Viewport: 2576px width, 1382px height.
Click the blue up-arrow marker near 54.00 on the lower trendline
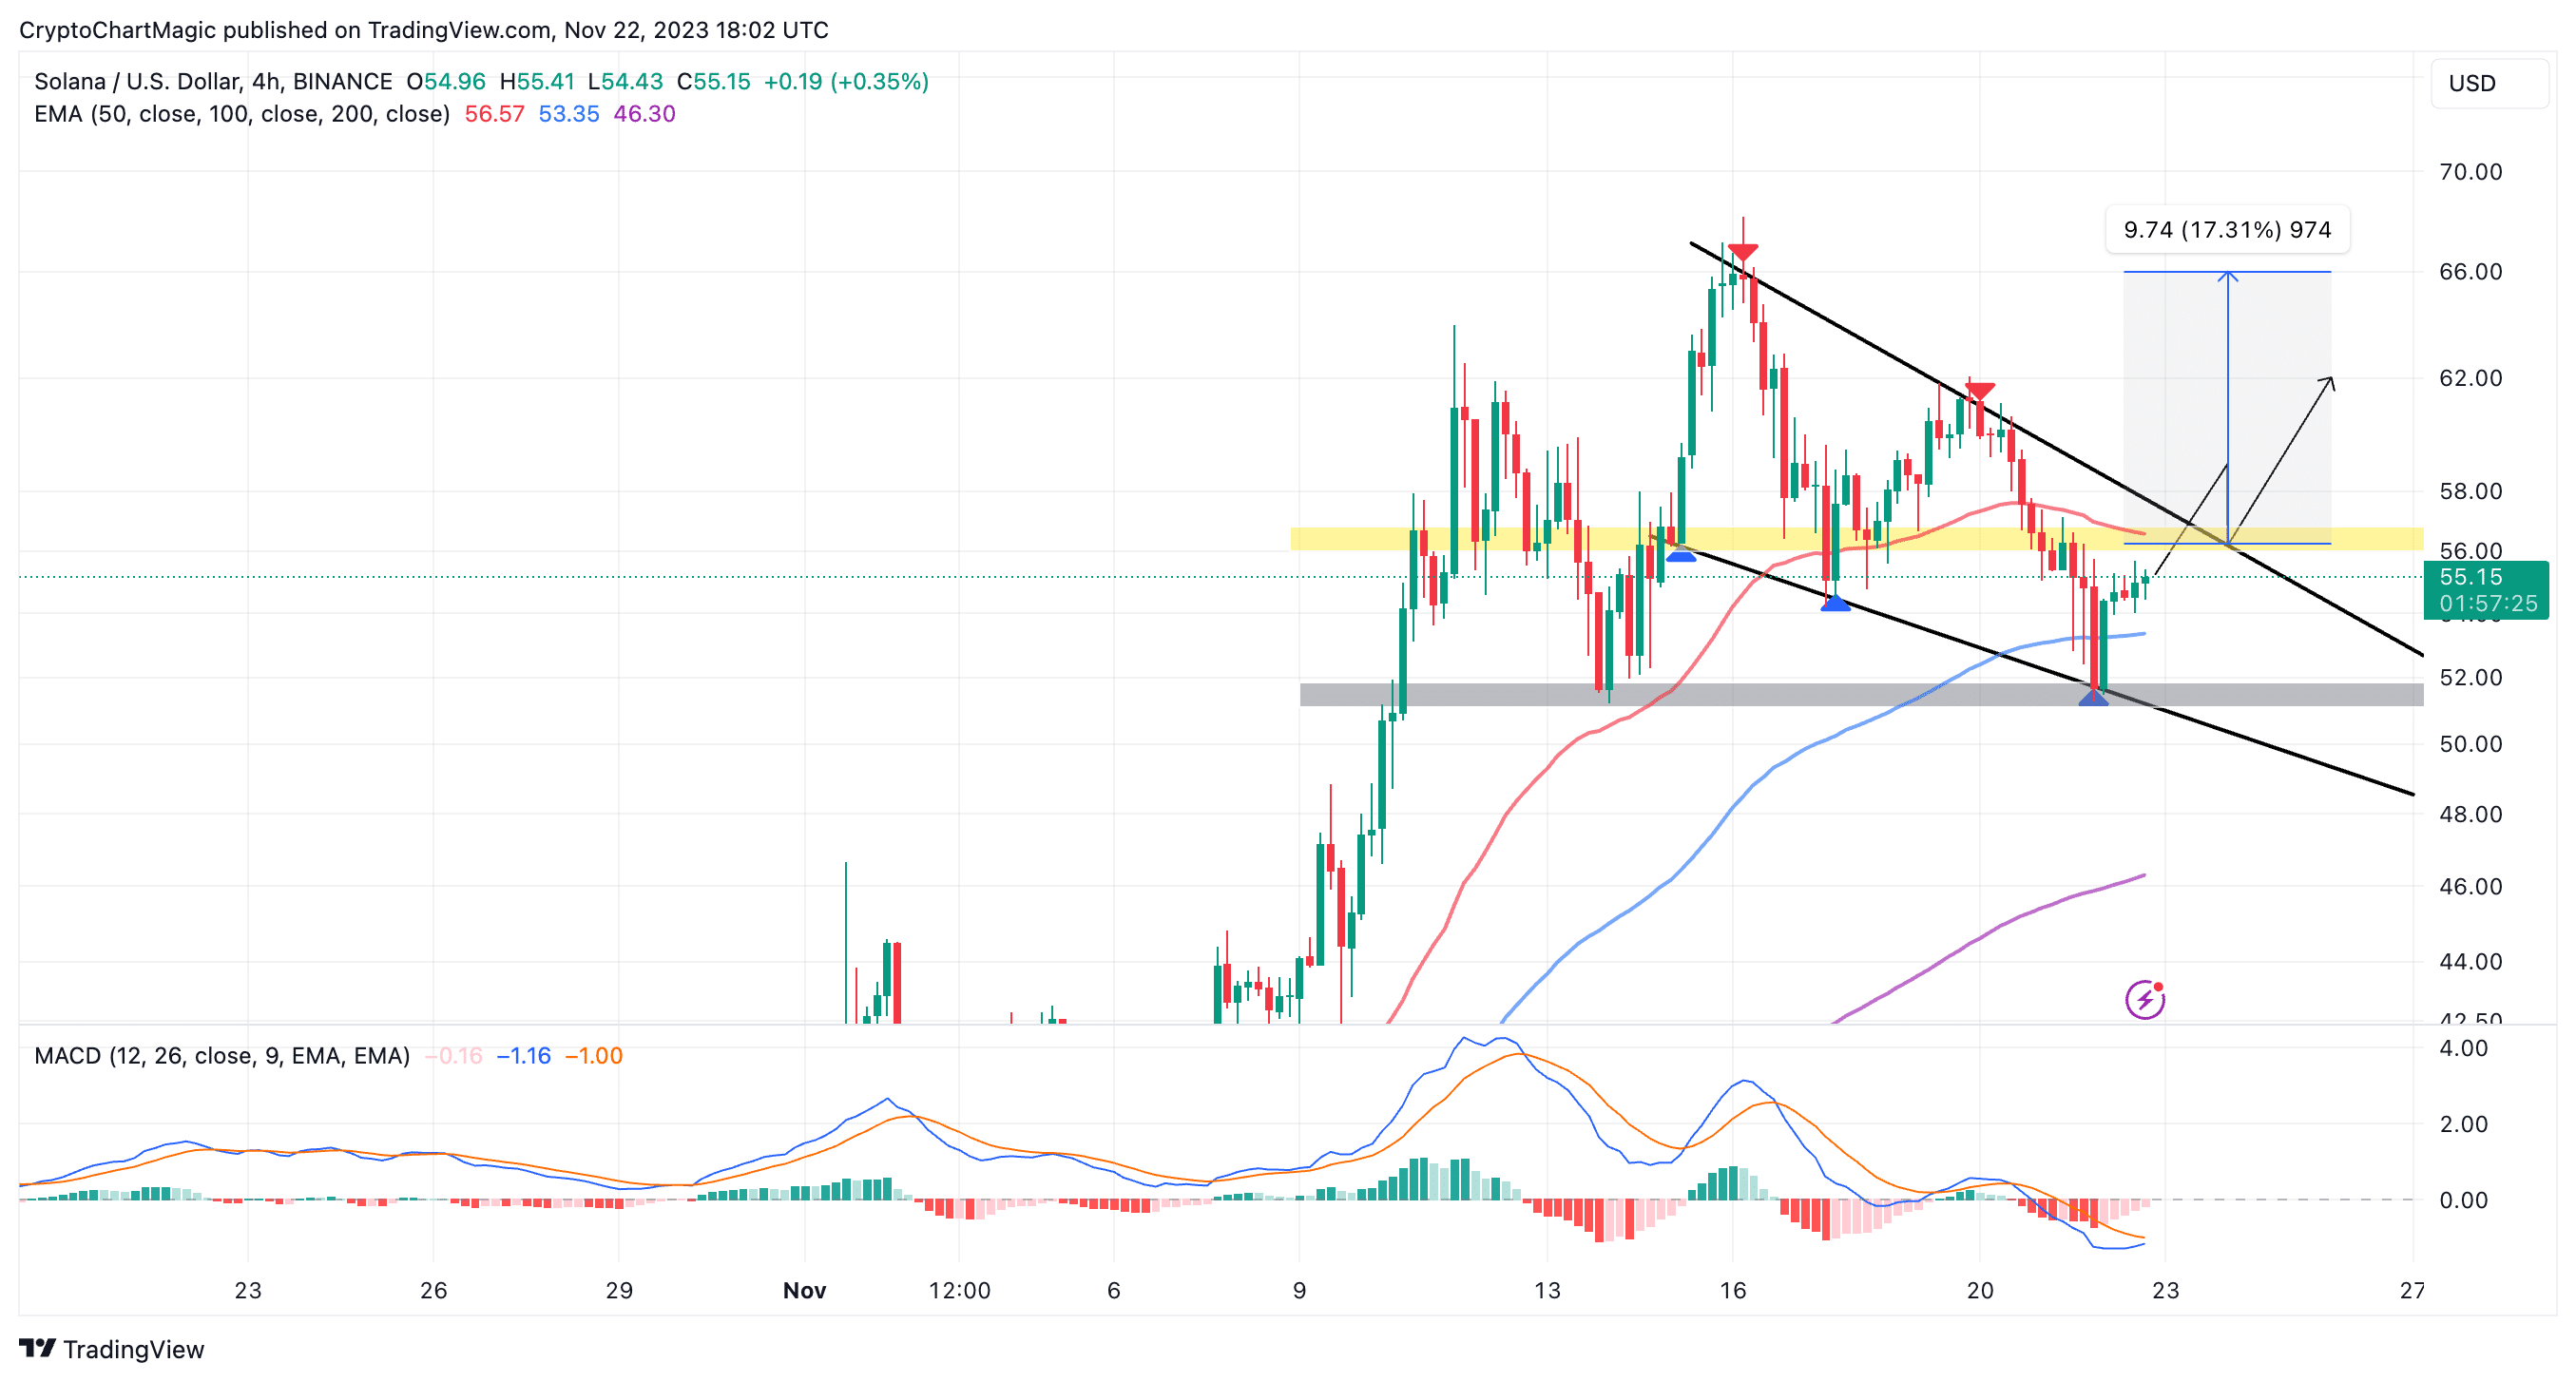(1835, 602)
